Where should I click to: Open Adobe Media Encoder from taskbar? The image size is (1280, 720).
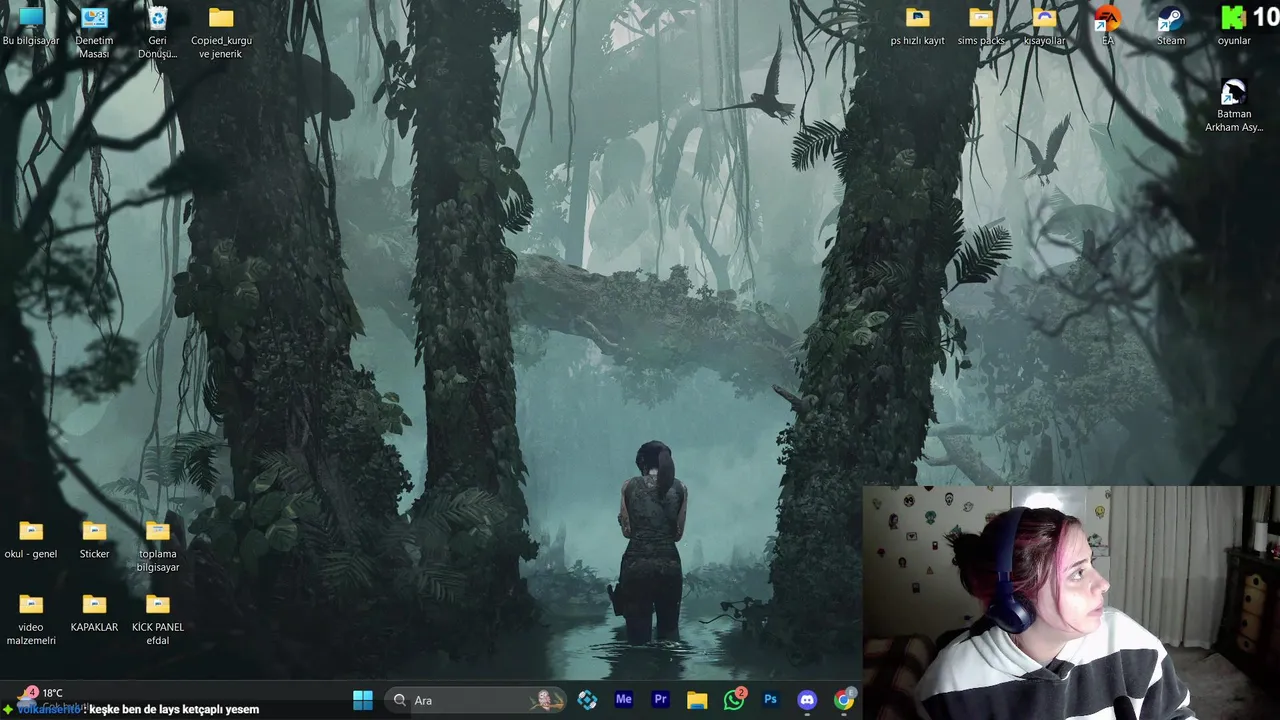624,700
